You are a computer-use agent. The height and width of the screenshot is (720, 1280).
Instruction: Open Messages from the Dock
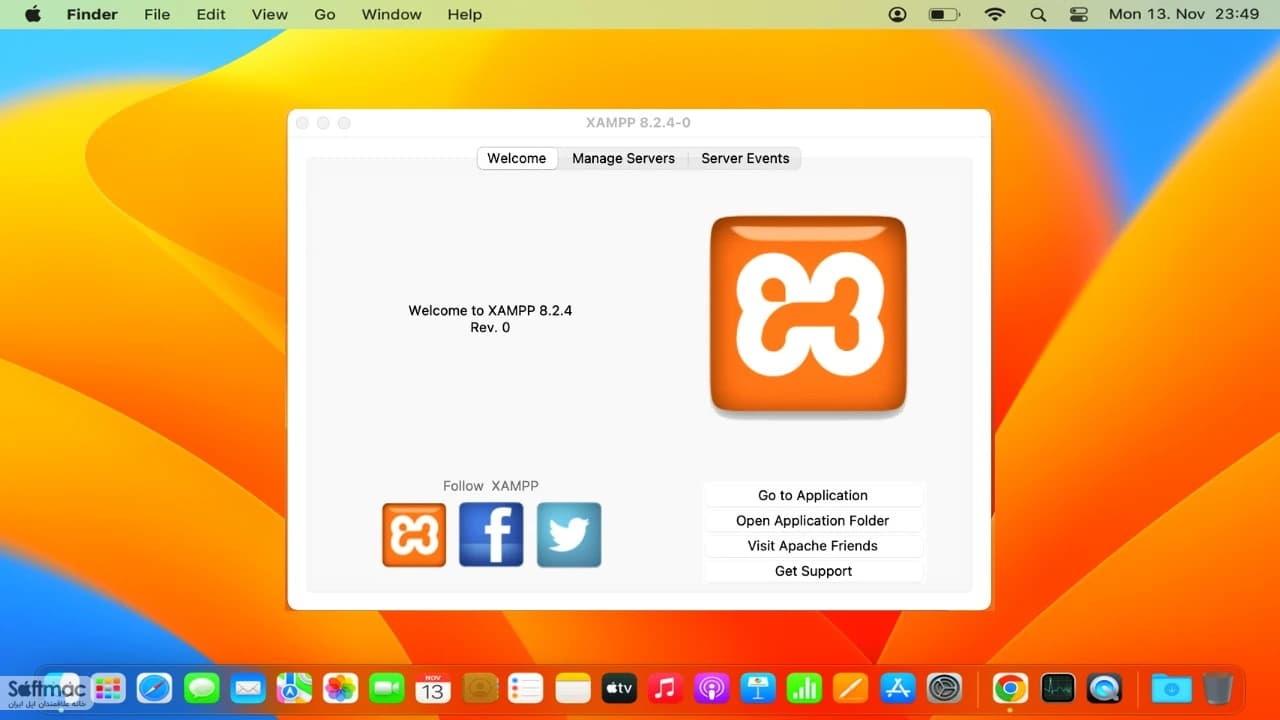coord(201,688)
